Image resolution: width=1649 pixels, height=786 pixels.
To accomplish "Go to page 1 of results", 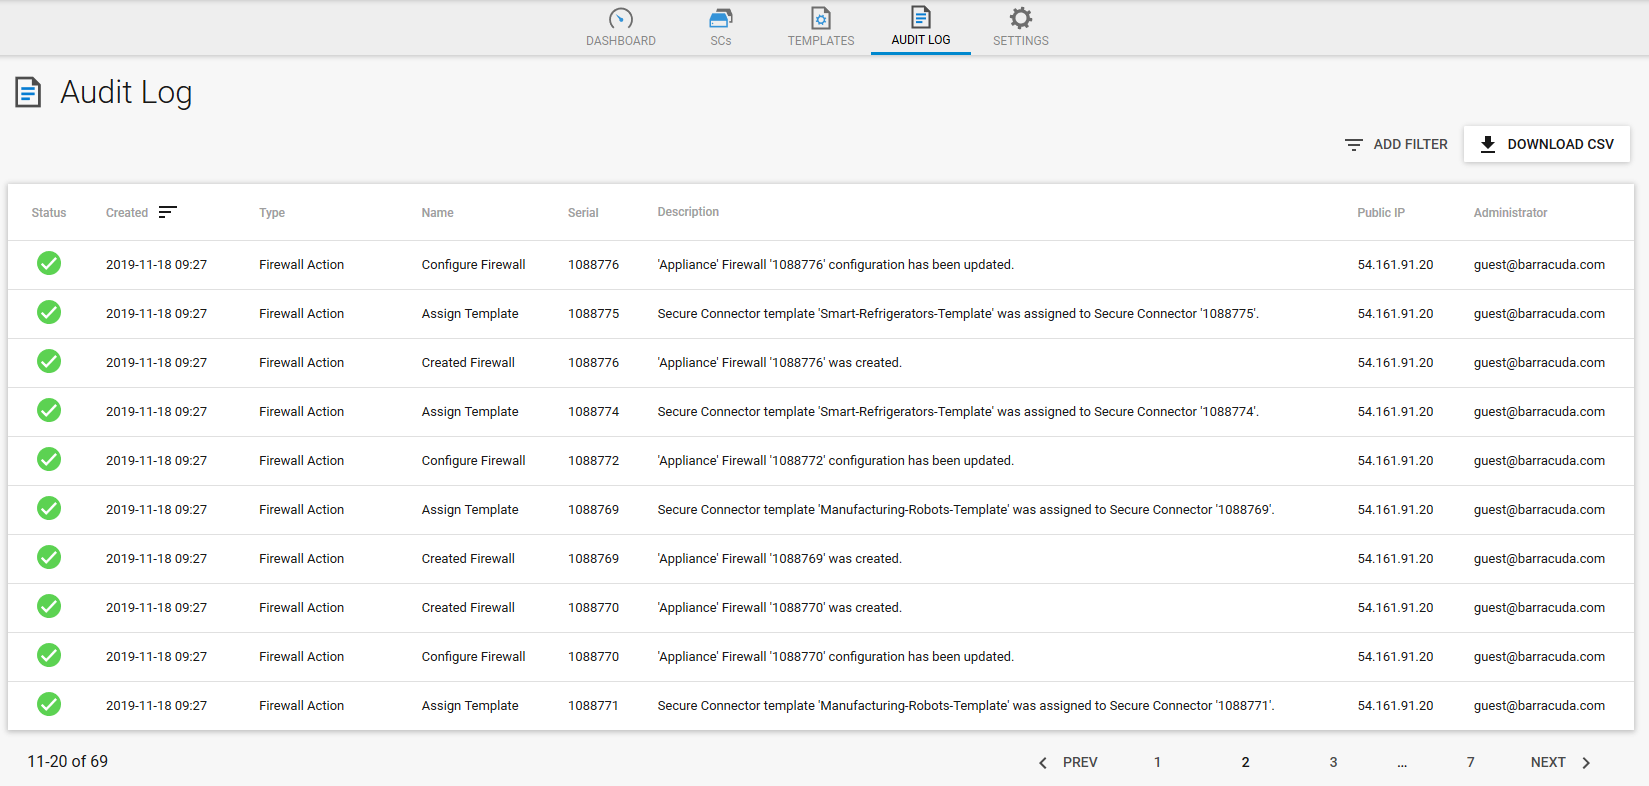I will point(1157,762).
